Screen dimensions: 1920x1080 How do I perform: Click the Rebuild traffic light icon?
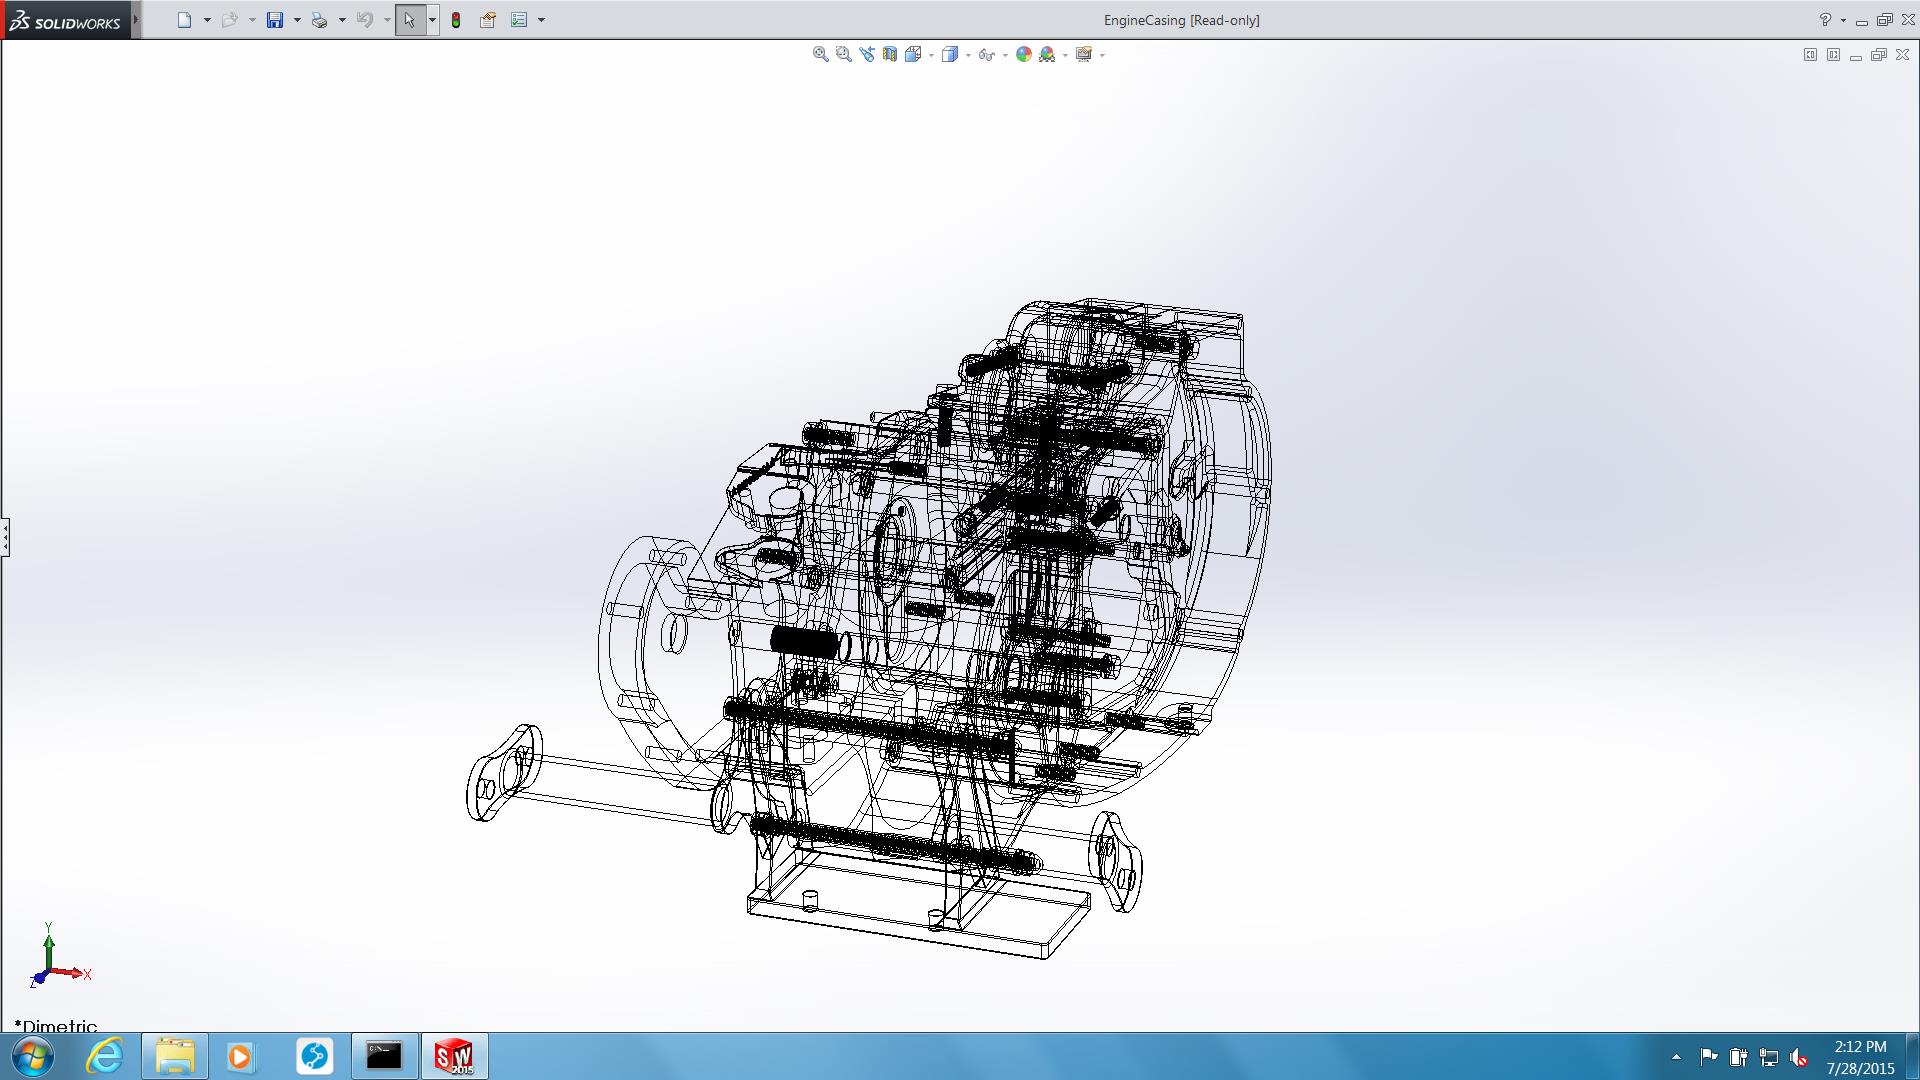click(456, 20)
